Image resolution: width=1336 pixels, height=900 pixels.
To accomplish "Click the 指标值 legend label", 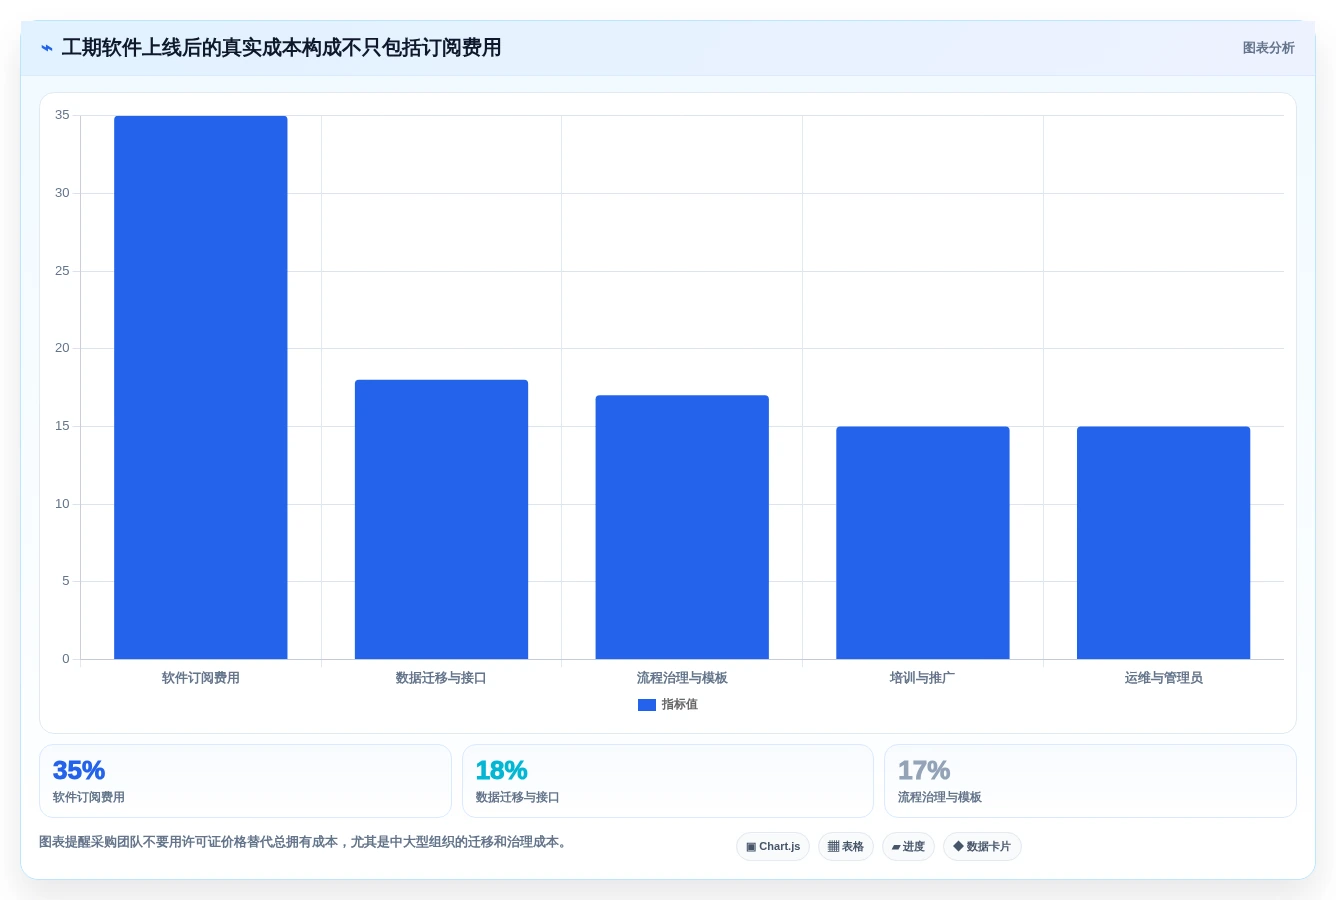I will 680,705.
